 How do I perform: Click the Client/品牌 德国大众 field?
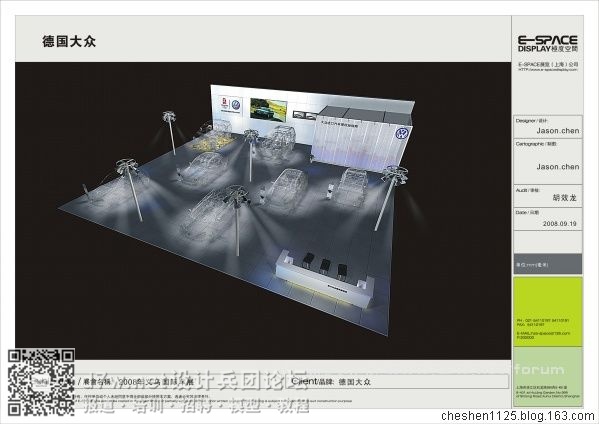pos(331,381)
